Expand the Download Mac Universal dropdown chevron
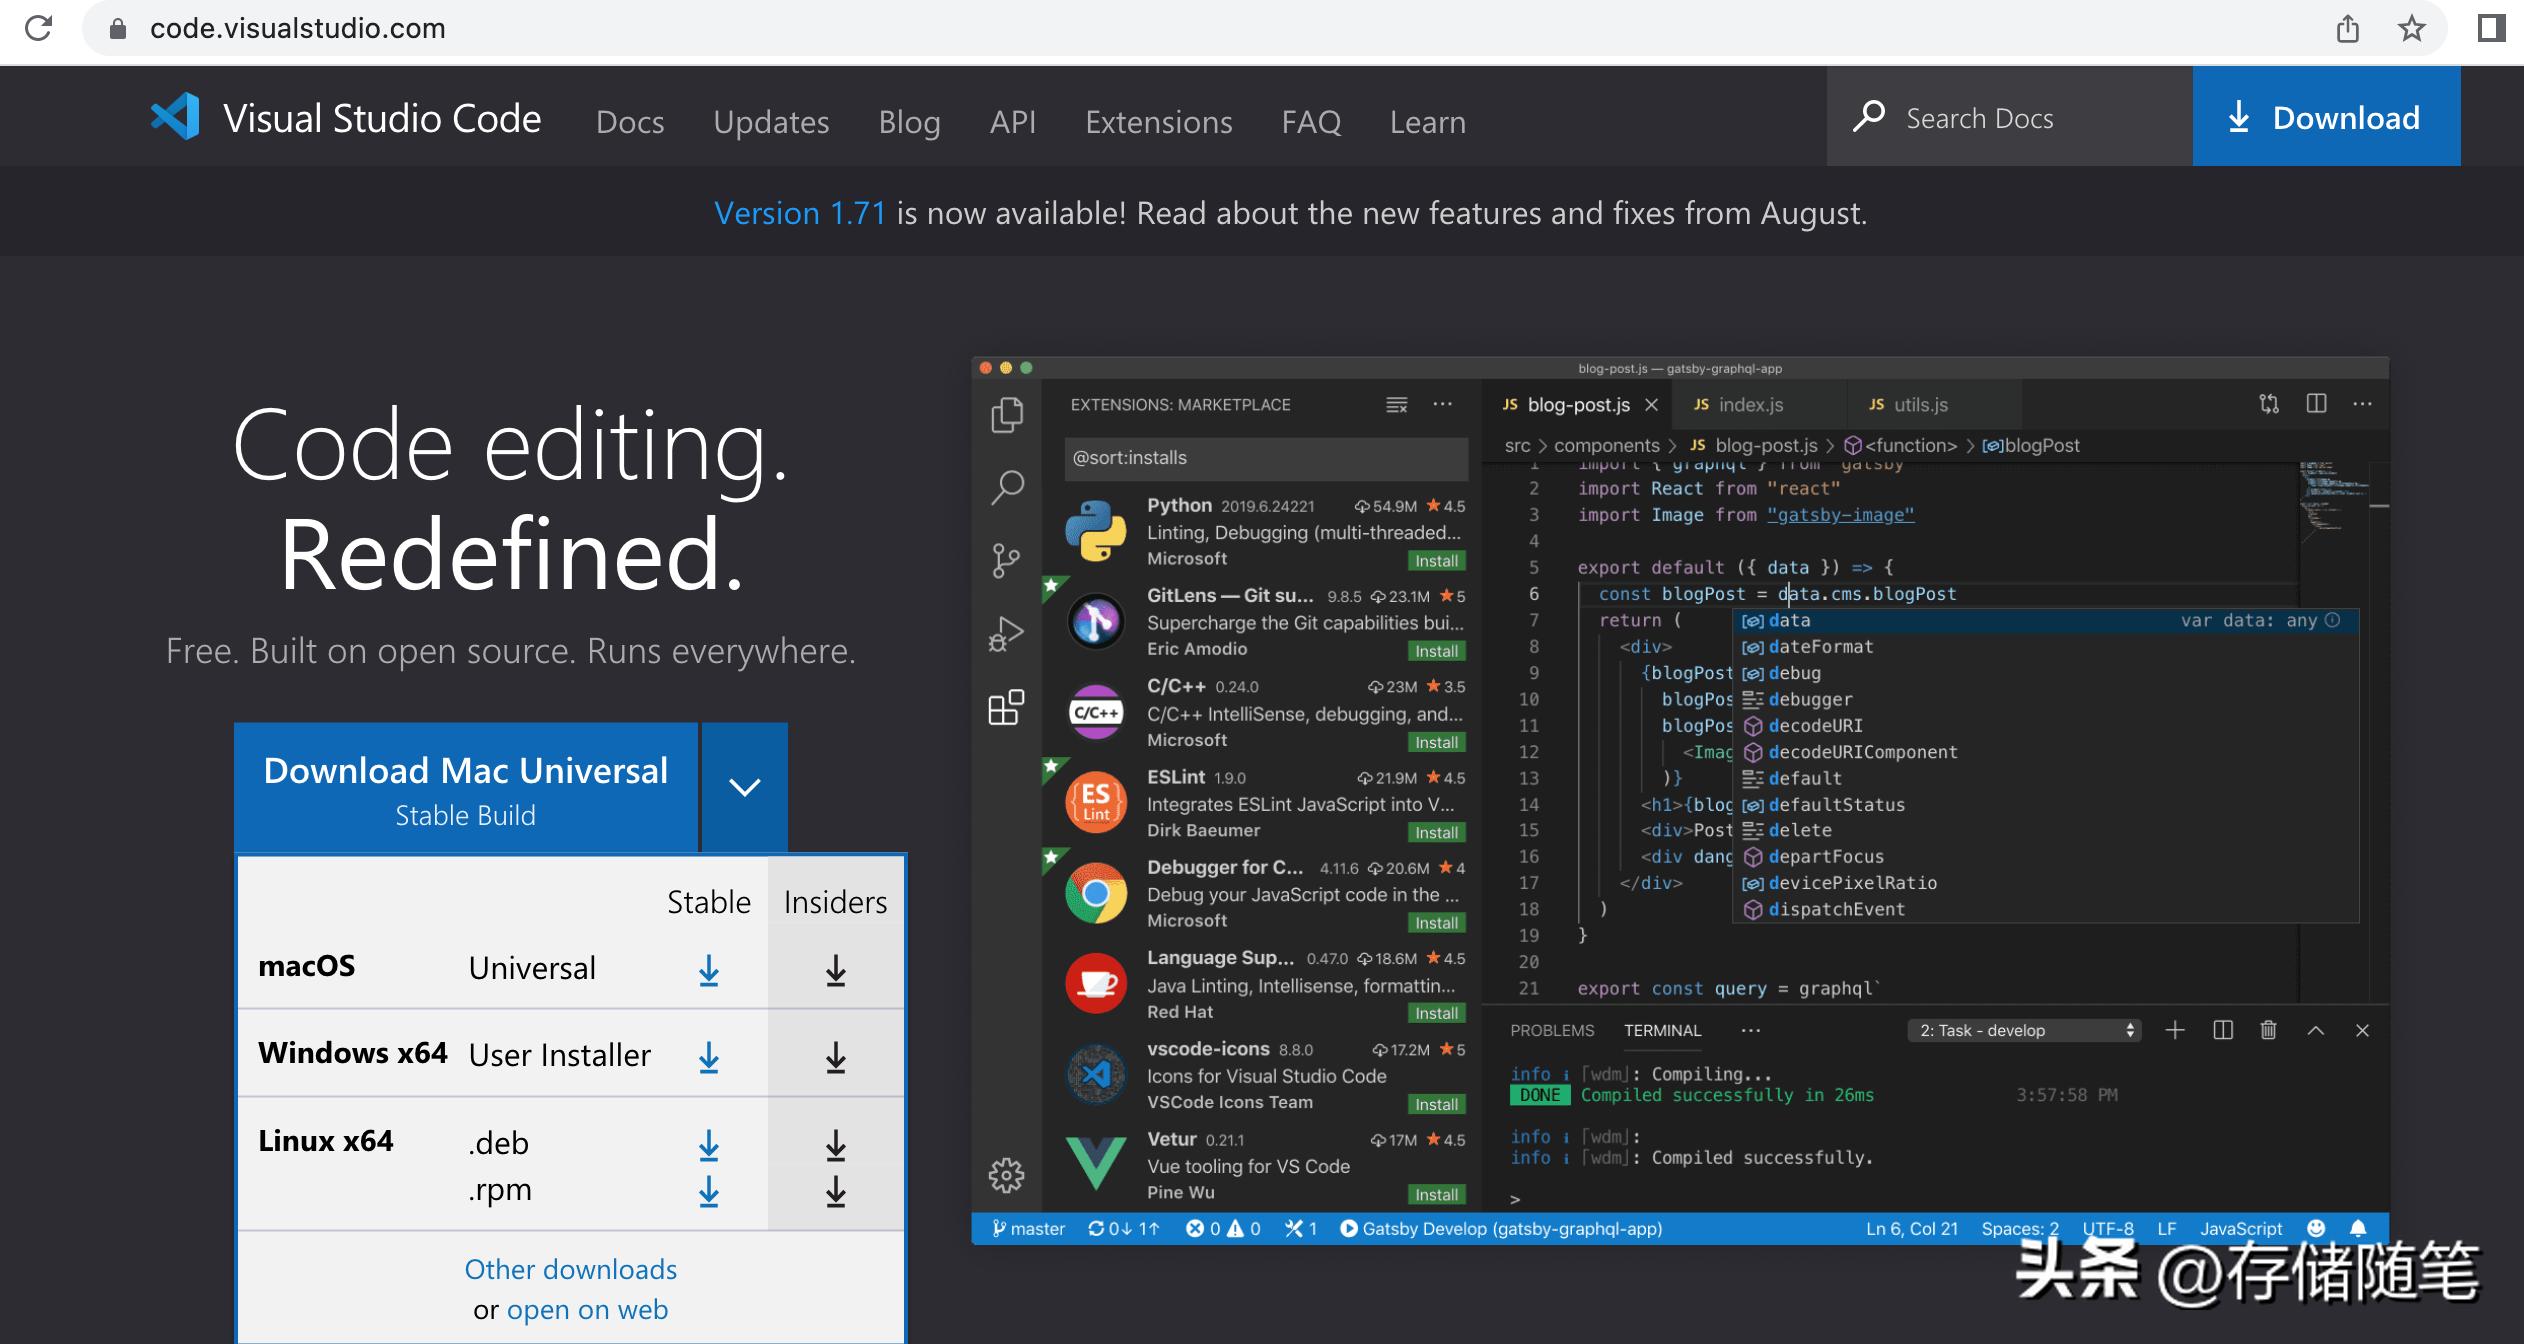 [744, 787]
